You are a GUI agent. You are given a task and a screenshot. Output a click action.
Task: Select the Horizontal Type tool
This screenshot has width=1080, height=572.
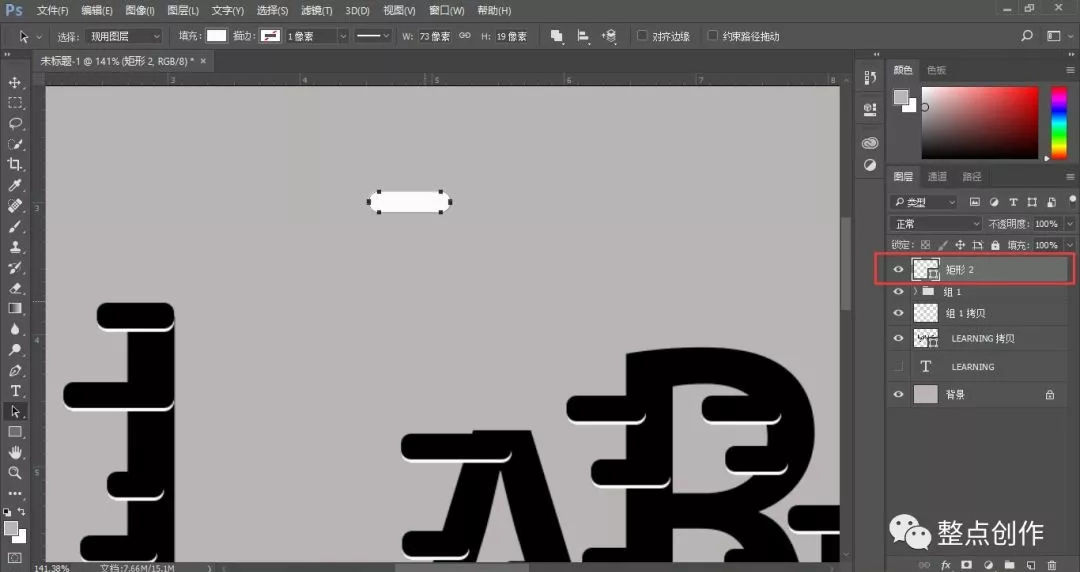click(14, 391)
